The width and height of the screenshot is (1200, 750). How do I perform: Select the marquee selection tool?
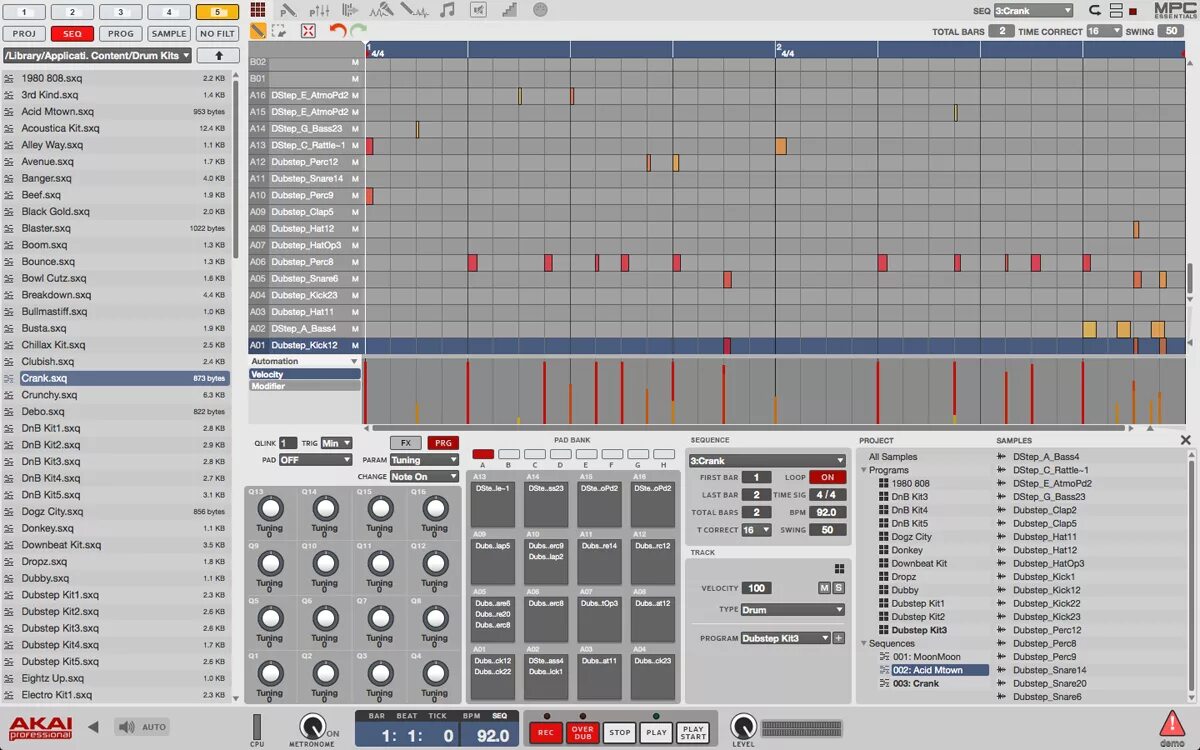(x=279, y=31)
